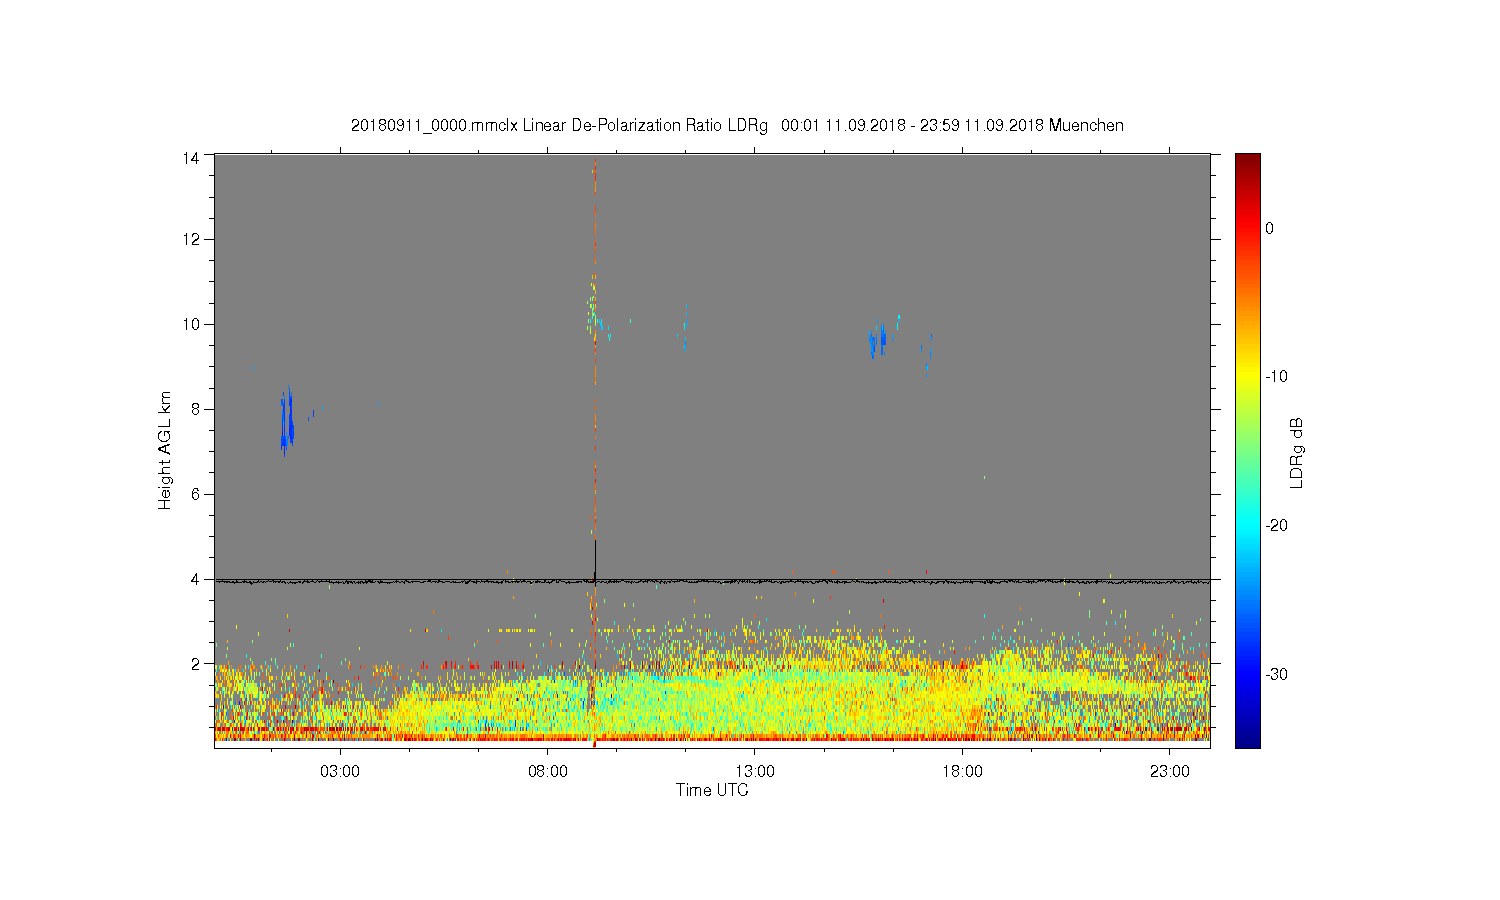Click the '13:00' time tick label
Viewport: 1500px width, 900px height.
click(755, 772)
